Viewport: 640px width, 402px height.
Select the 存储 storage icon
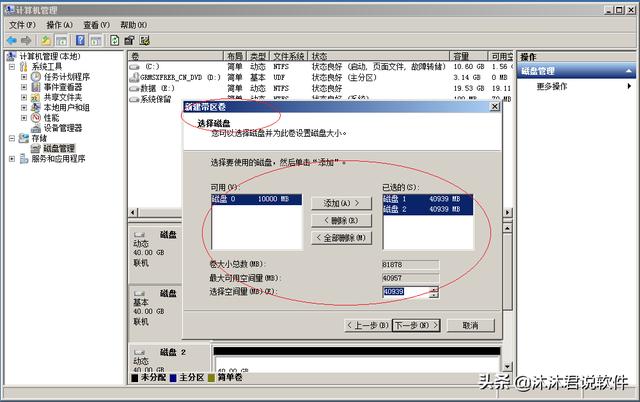click(x=24, y=138)
